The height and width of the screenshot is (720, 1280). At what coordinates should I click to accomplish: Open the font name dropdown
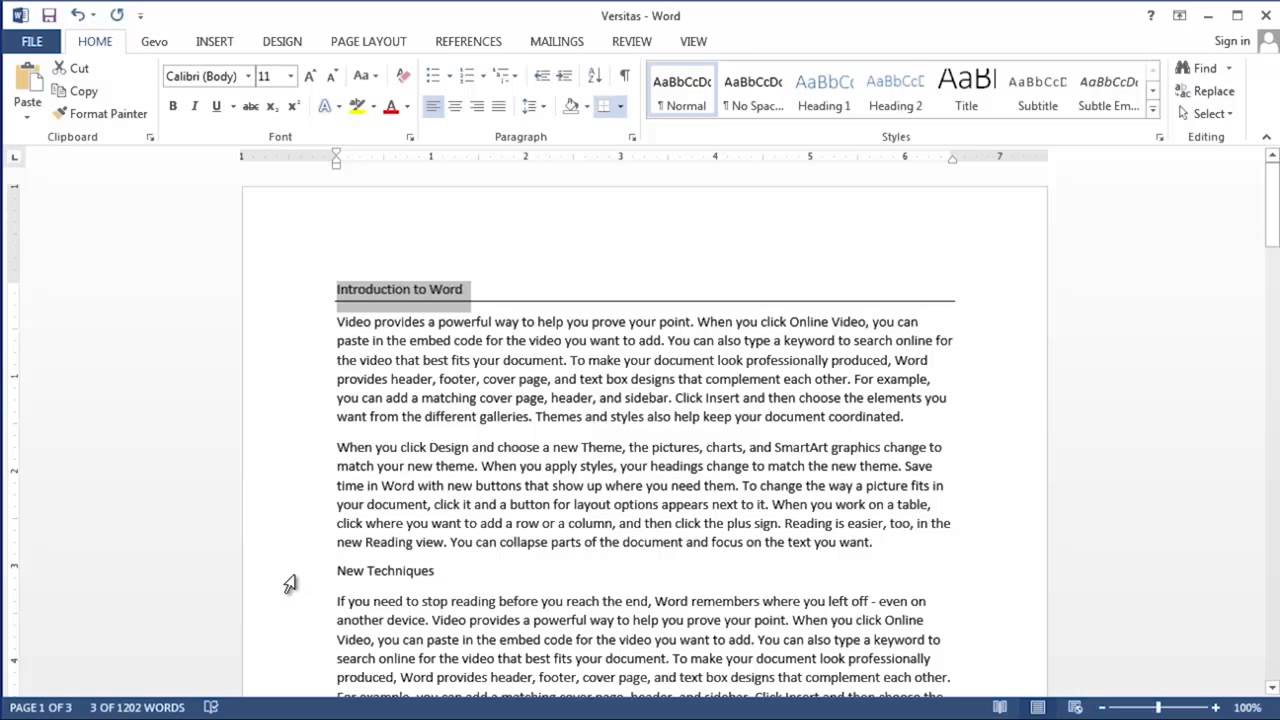coord(248,76)
